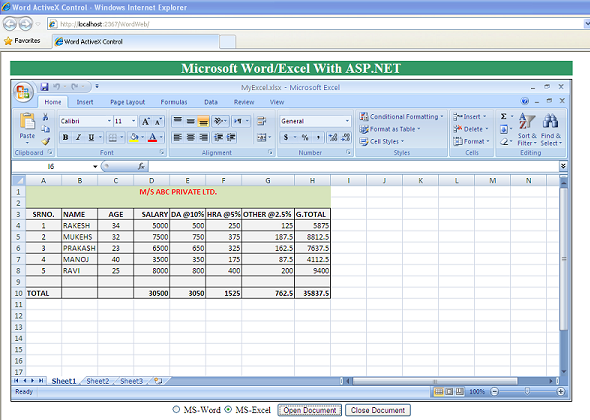Cut selection with the scissors icon
Viewport: 590px width, 420px height.
coord(46,117)
